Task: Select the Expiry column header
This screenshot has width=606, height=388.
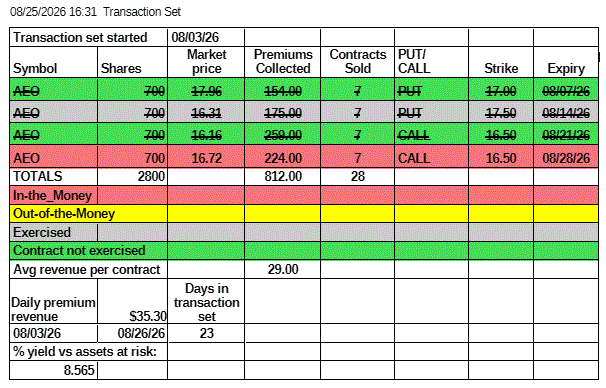Action: [x=566, y=62]
